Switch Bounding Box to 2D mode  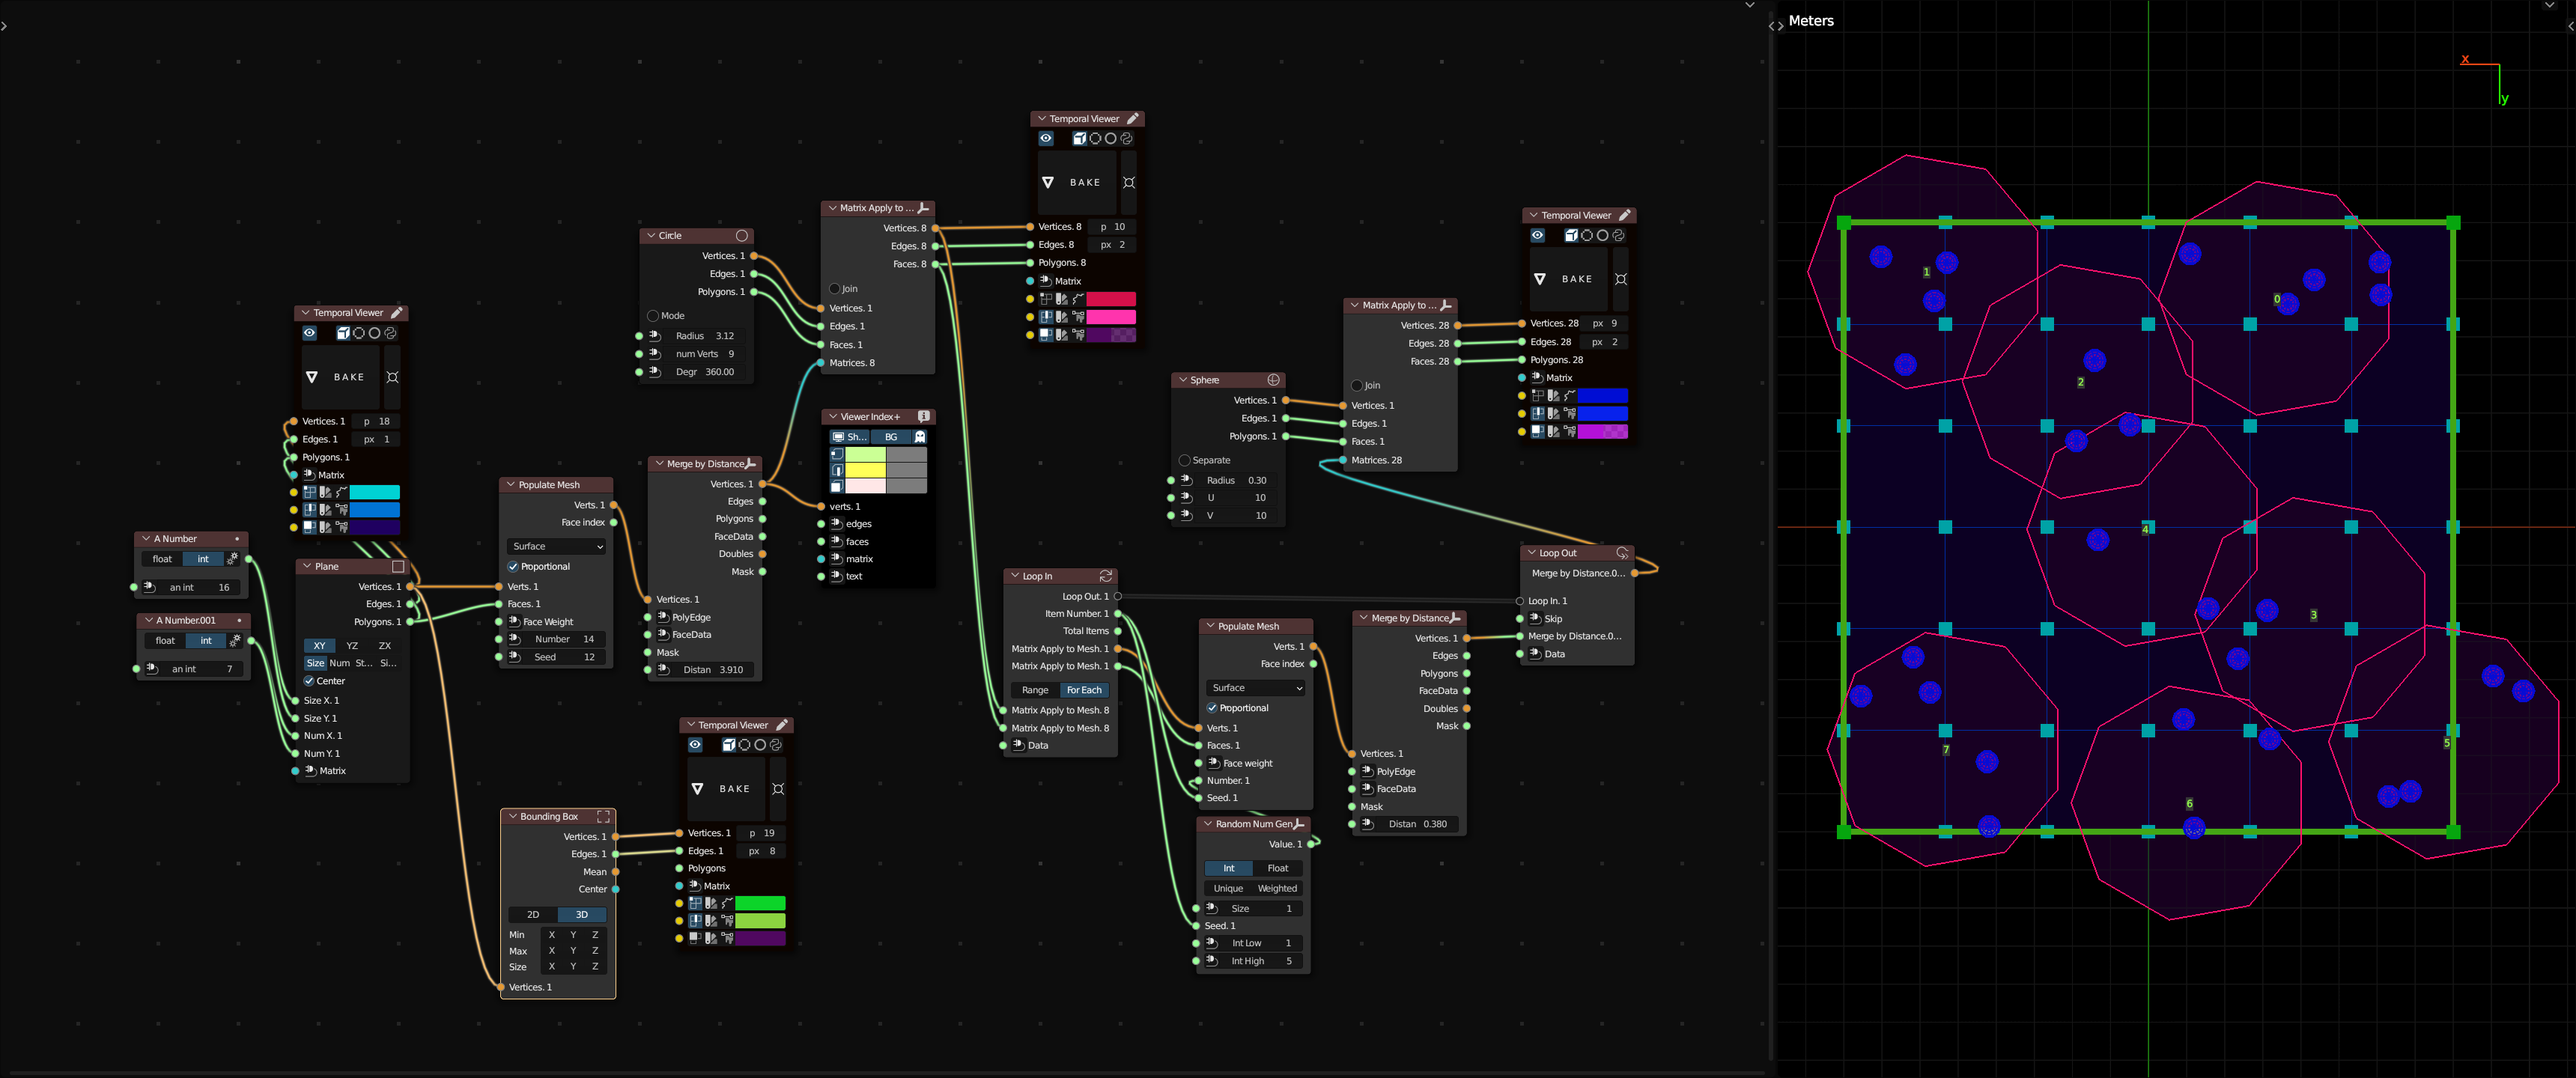(533, 915)
